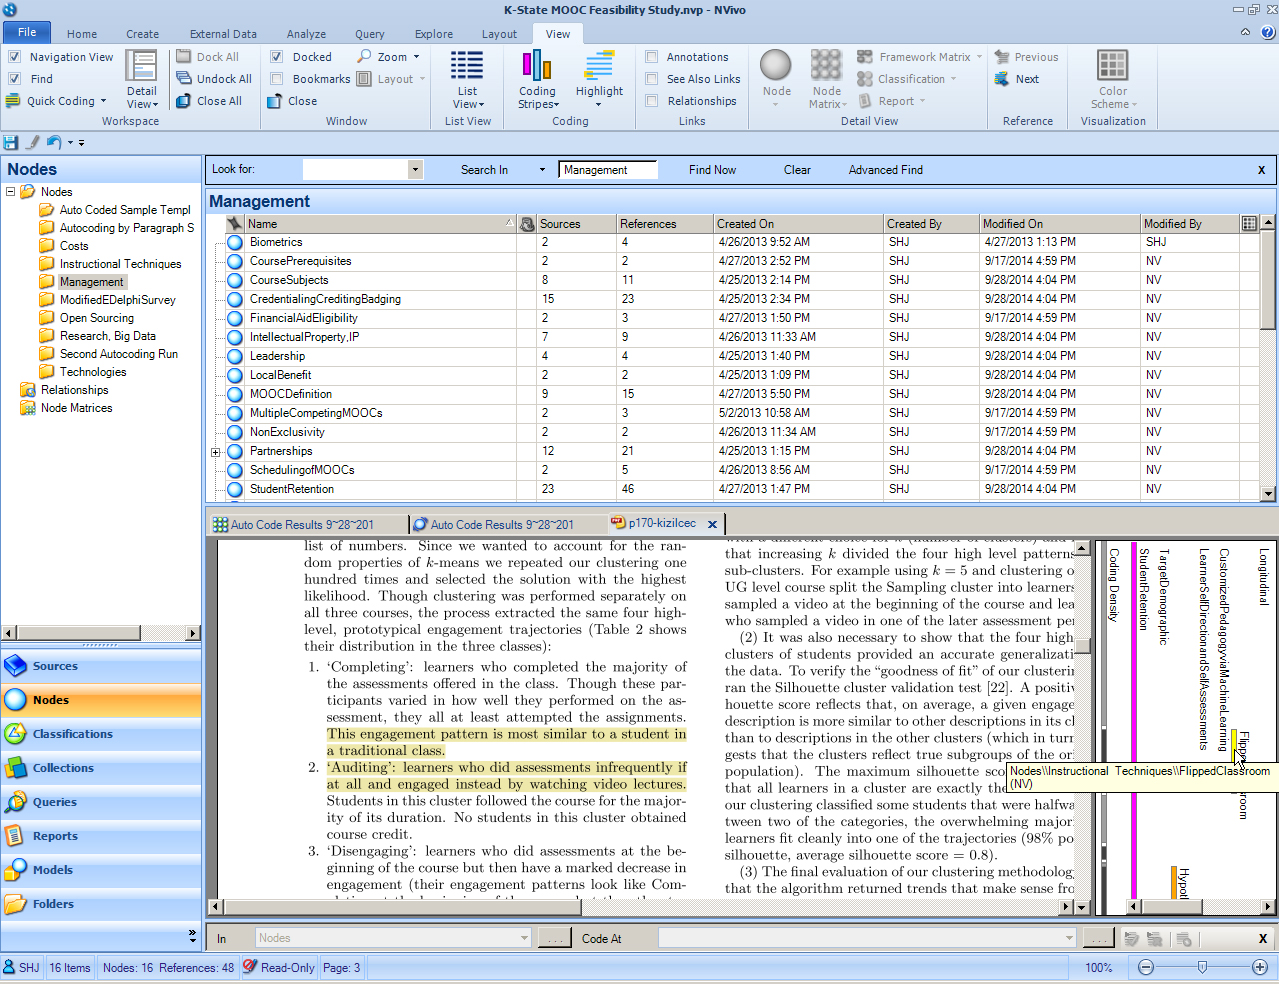Open Classifications in the navigation pane

coord(101,734)
